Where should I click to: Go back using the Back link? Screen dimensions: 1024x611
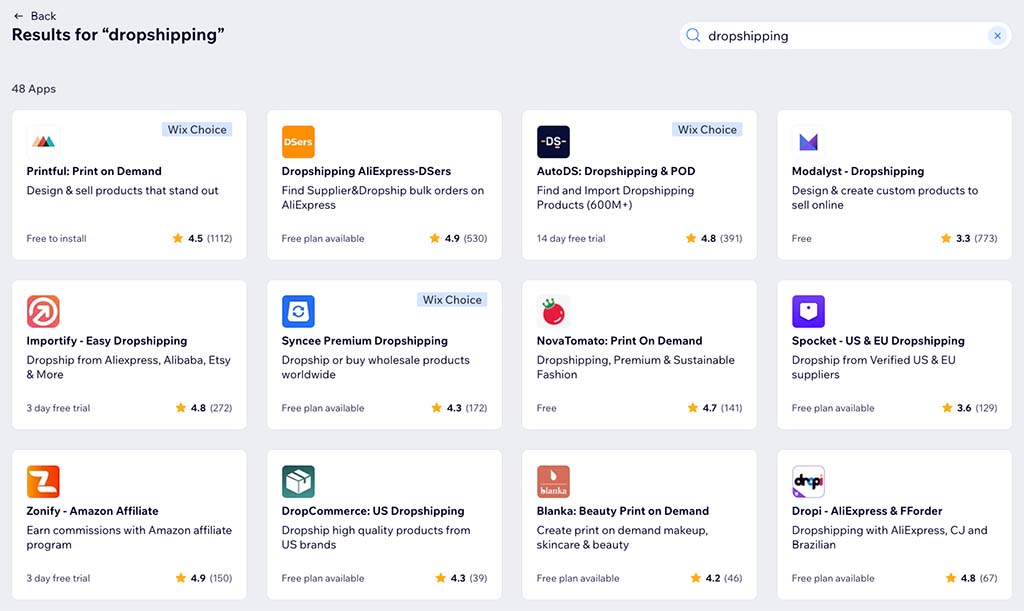[35, 16]
